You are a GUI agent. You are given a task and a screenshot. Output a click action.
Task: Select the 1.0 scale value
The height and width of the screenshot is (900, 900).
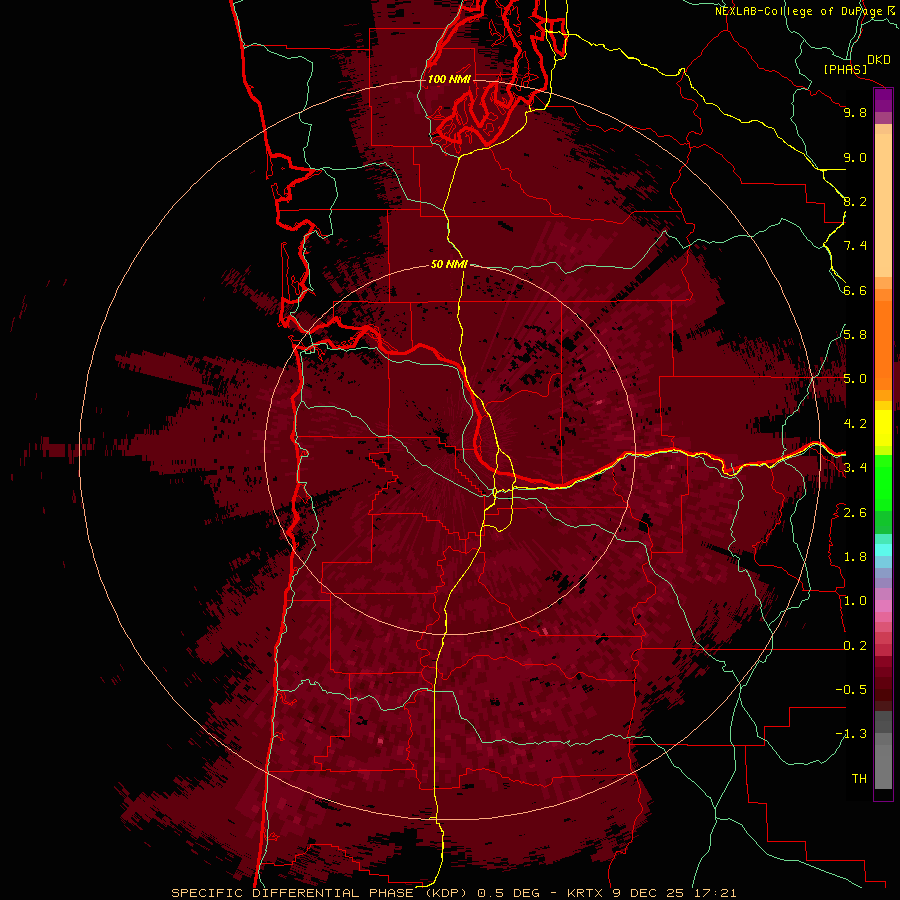(x=855, y=601)
